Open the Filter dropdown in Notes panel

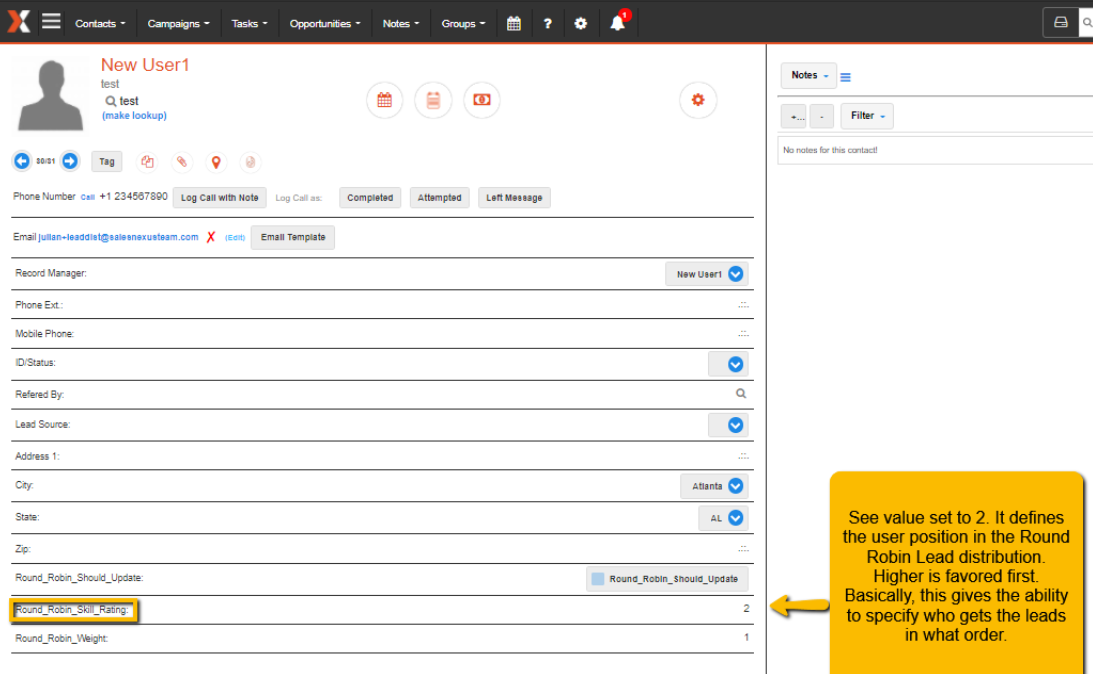click(867, 116)
